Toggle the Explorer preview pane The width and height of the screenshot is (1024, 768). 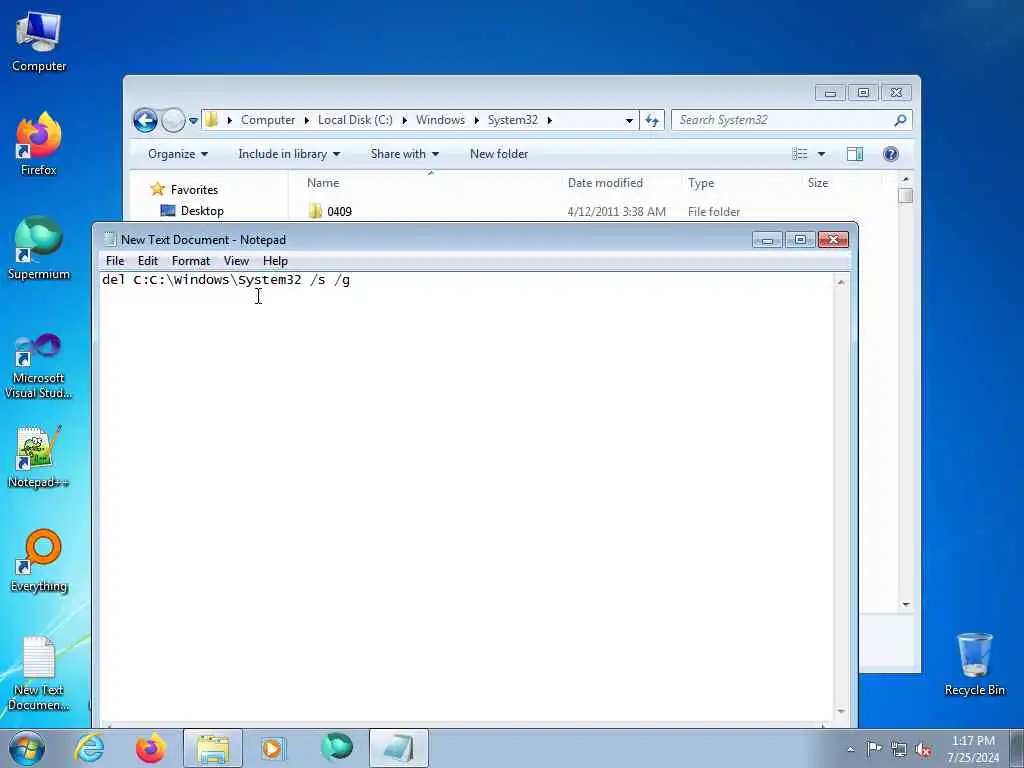click(855, 154)
